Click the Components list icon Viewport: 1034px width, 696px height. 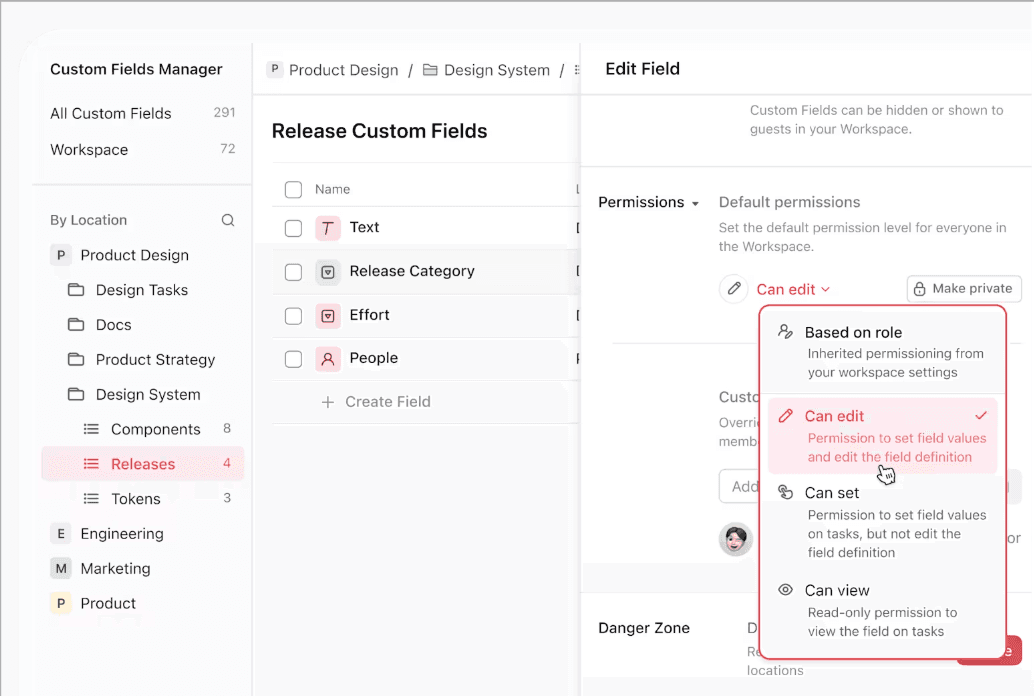[x=91, y=429]
